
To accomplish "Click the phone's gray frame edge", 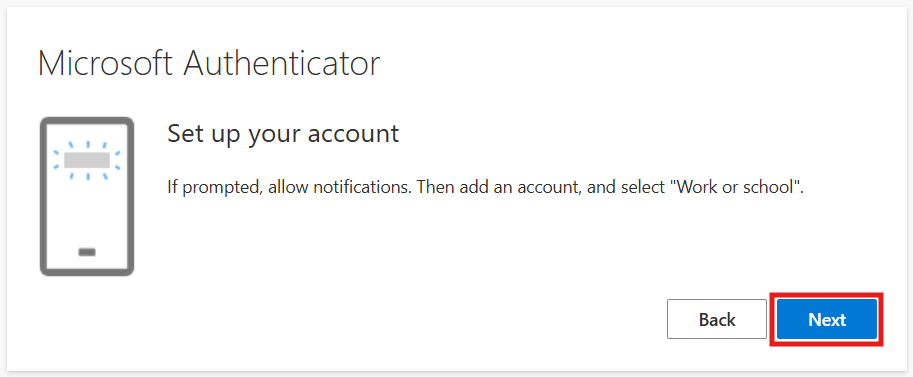I will (43, 196).
